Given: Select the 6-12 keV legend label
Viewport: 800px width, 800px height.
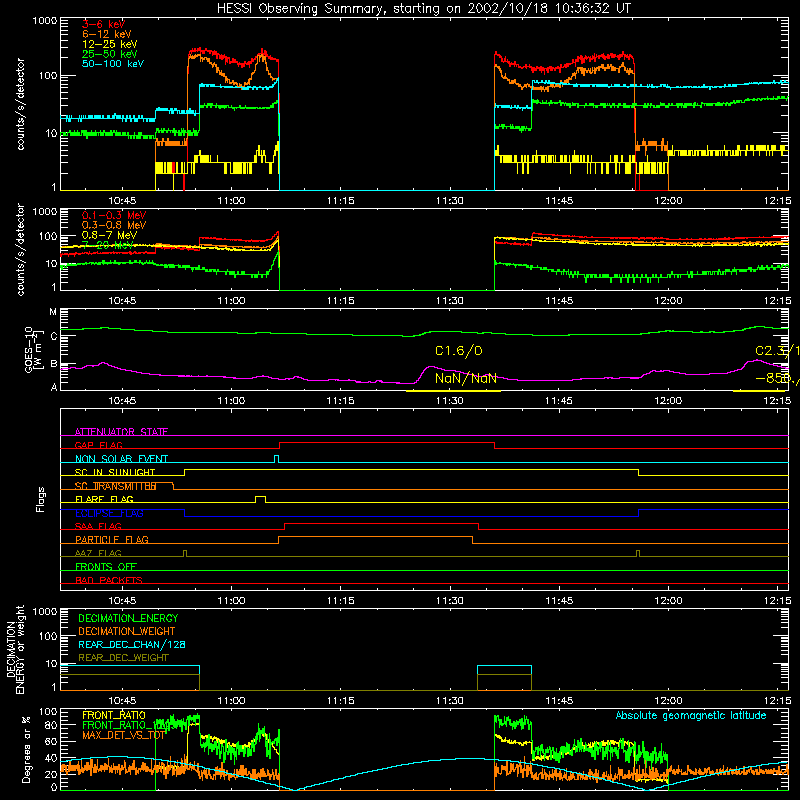Looking at the screenshot, I should click(107, 34).
